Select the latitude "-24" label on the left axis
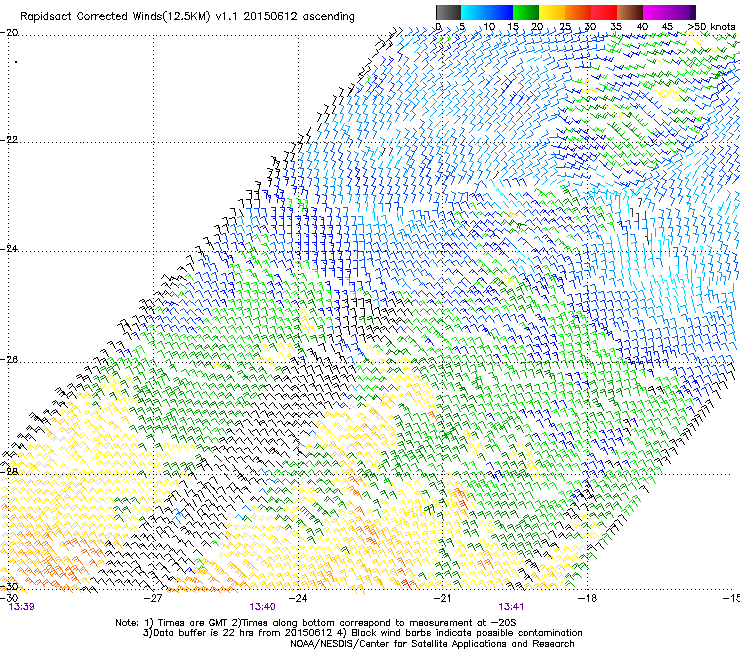Image resolution: width=740 pixels, height=650 pixels. (x=9, y=248)
